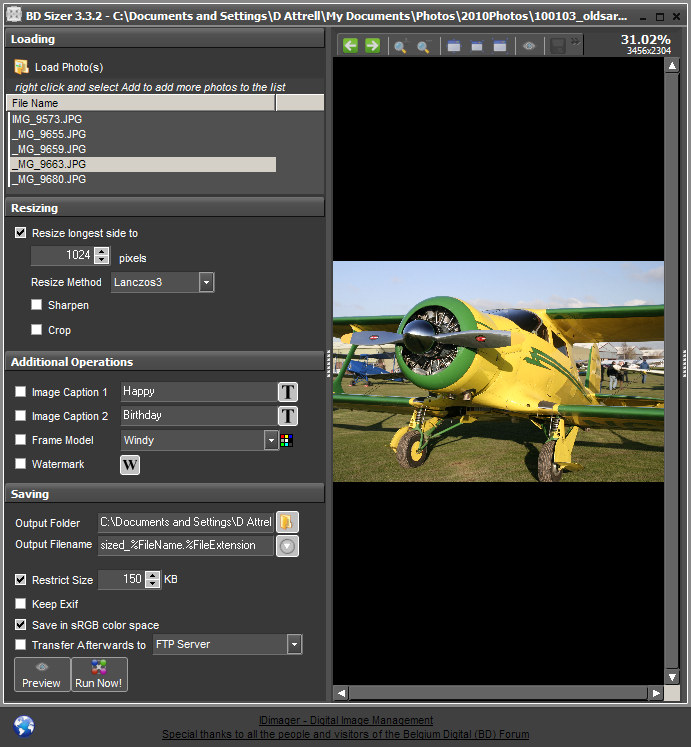Viewport: 691px width, 747px height.
Task: Open the FTP Server transfer dropdown
Action: click(294, 645)
